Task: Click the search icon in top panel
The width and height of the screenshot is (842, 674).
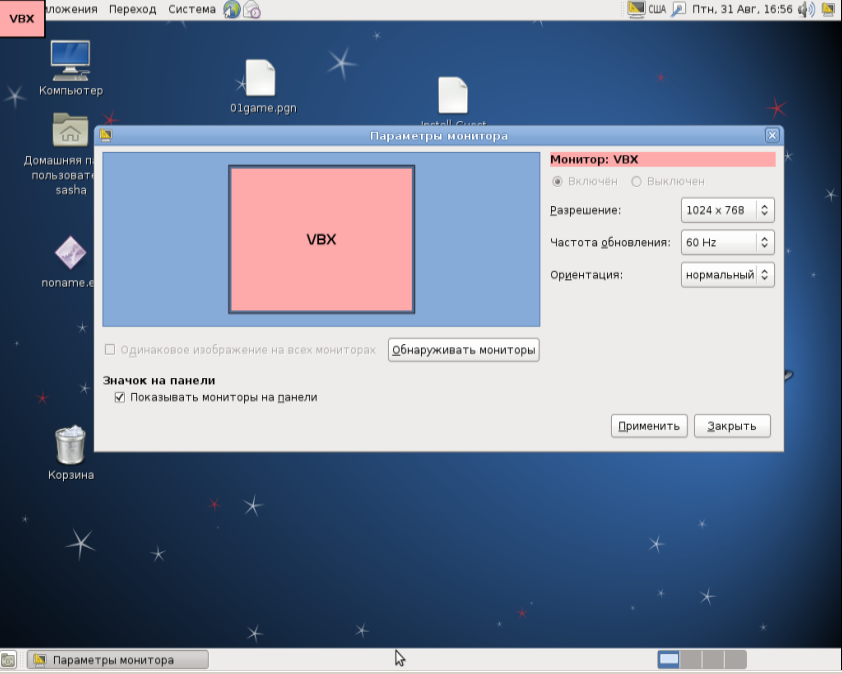Action: [x=679, y=9]
